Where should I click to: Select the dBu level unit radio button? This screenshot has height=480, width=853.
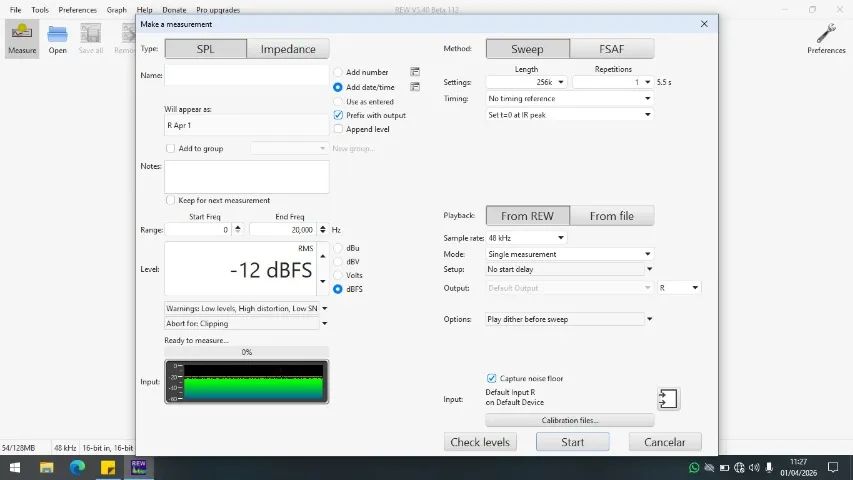click(338, 248)
